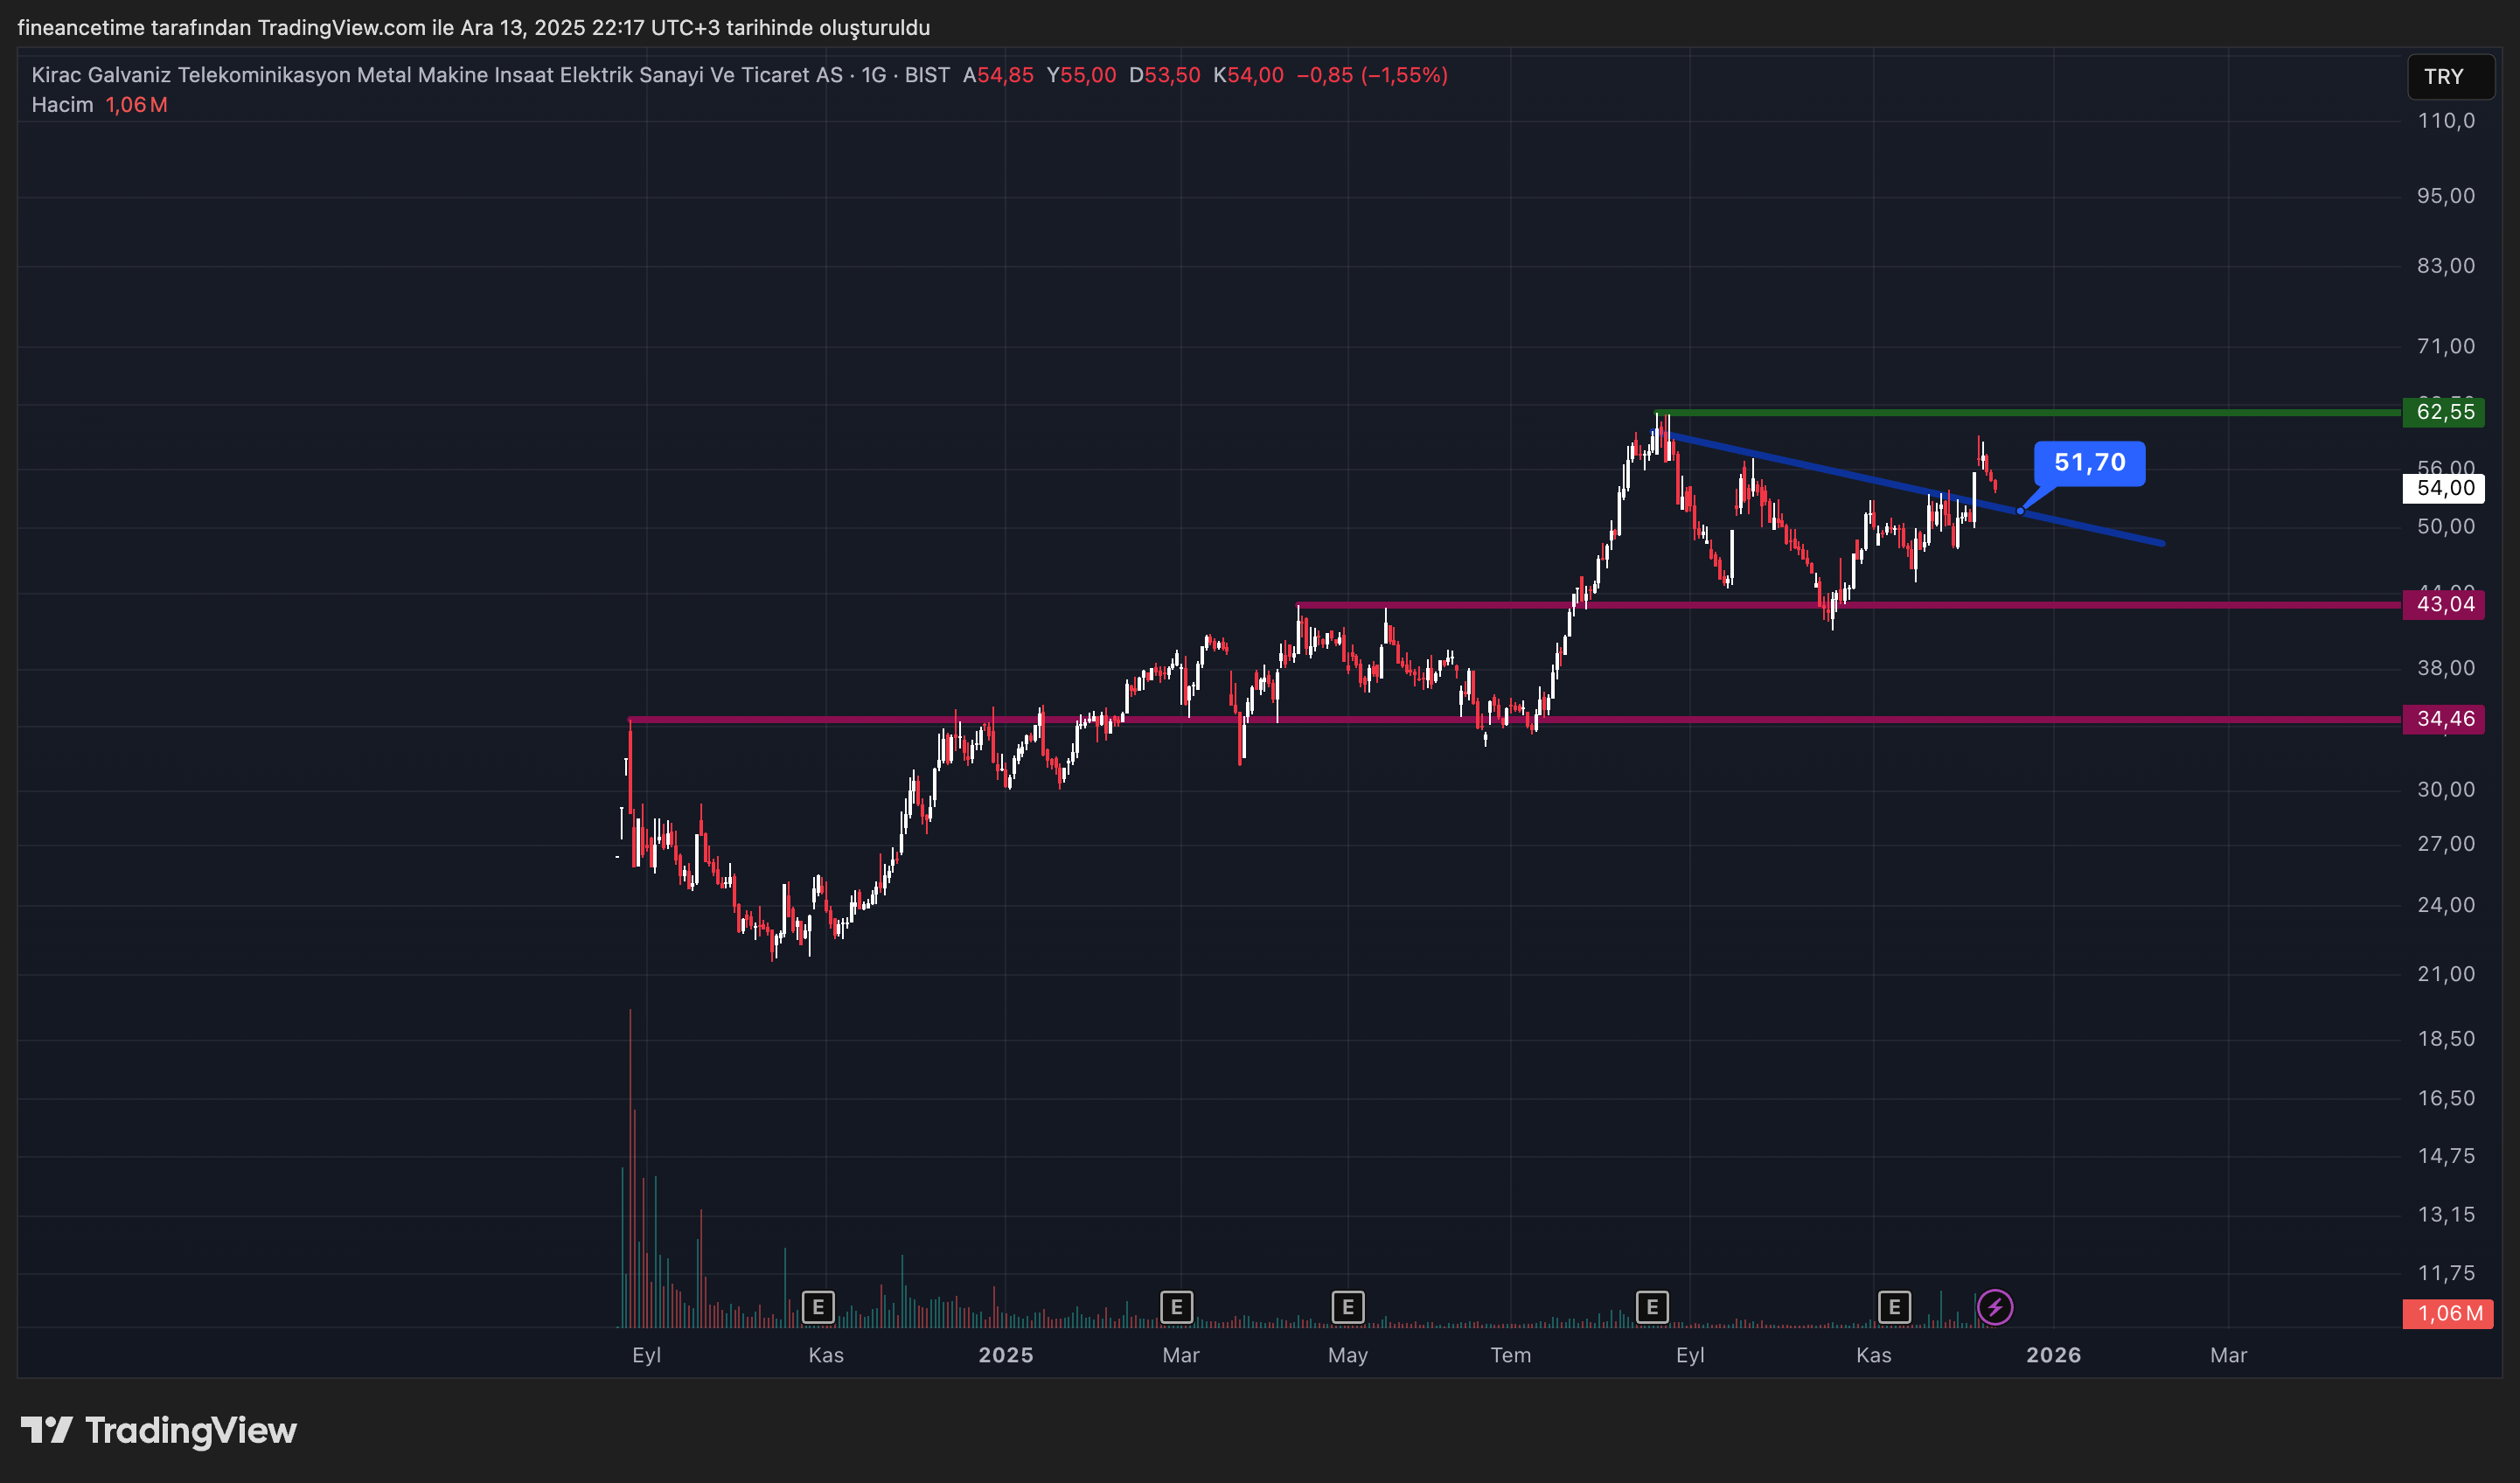
Task: Click the 2026 date axis label
Action: [2053, 1355]
